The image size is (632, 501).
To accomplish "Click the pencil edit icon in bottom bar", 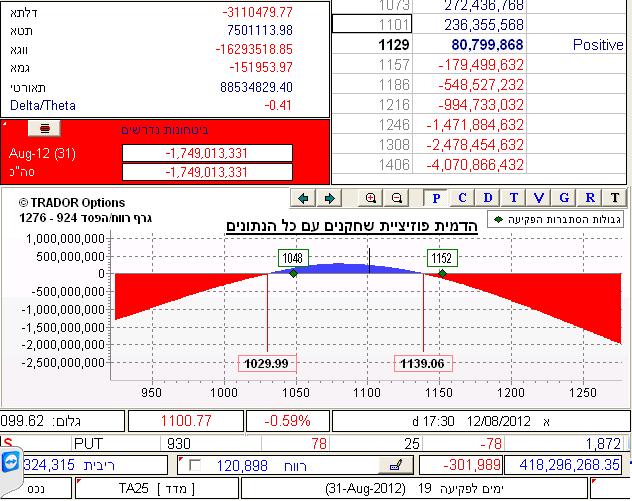I will (396, 465).
